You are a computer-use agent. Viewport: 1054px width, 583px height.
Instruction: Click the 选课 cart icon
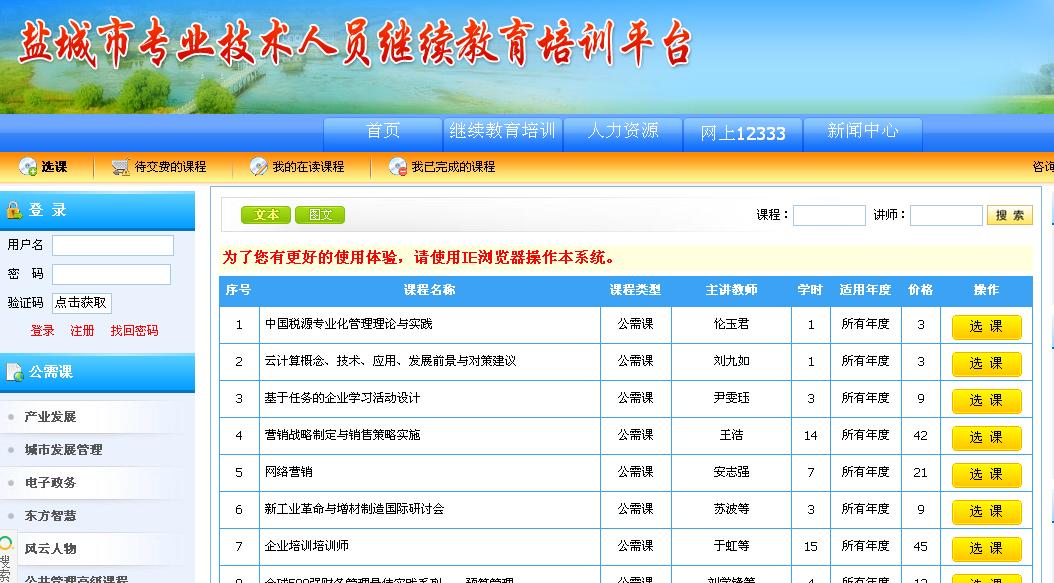pyautogui.click(x=27, y=167)
